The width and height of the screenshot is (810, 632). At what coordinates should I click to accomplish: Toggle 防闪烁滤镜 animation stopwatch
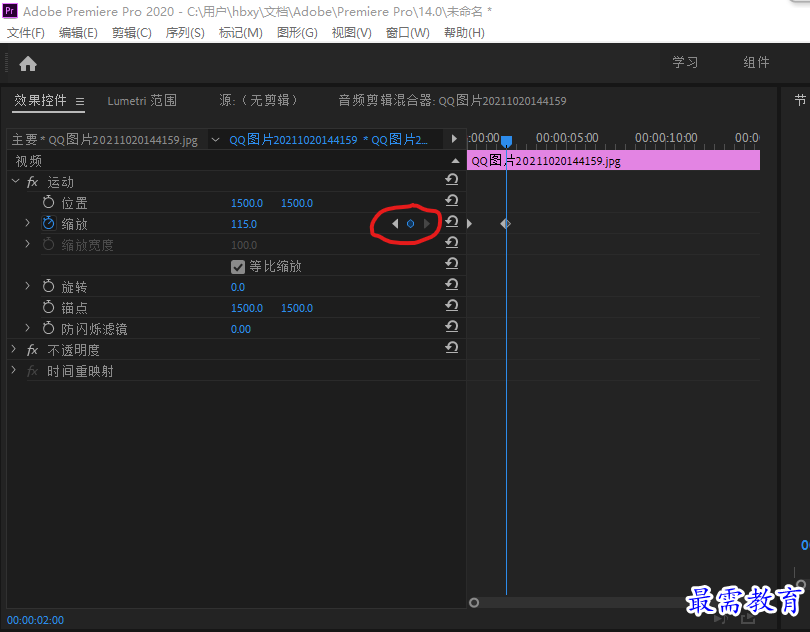(49, 328)
